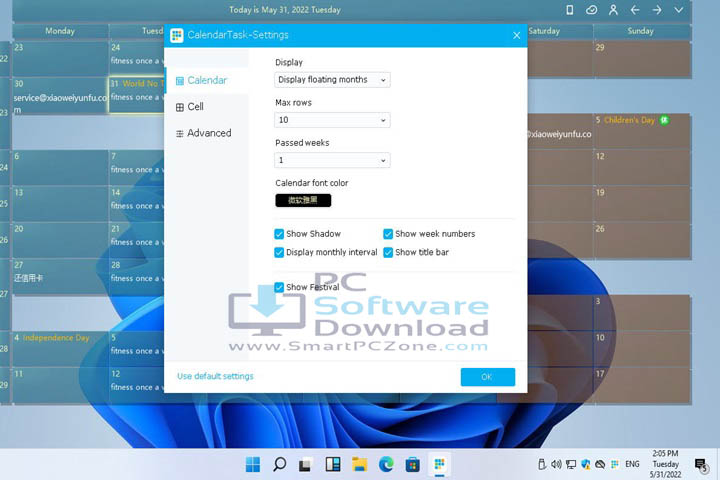Viewport: 720px width, 480px height.
Task: Open taskbar Search
Action: pyautogui.click(x=279, y=464)
